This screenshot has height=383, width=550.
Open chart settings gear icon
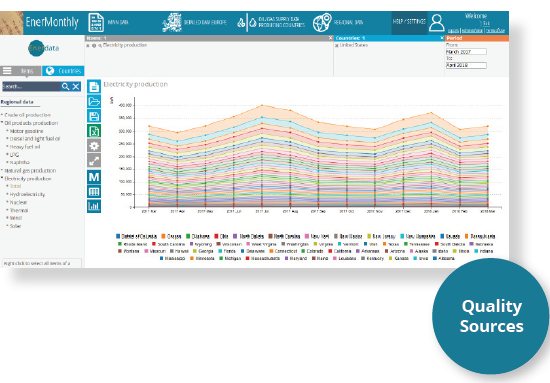tap(94, 146)
